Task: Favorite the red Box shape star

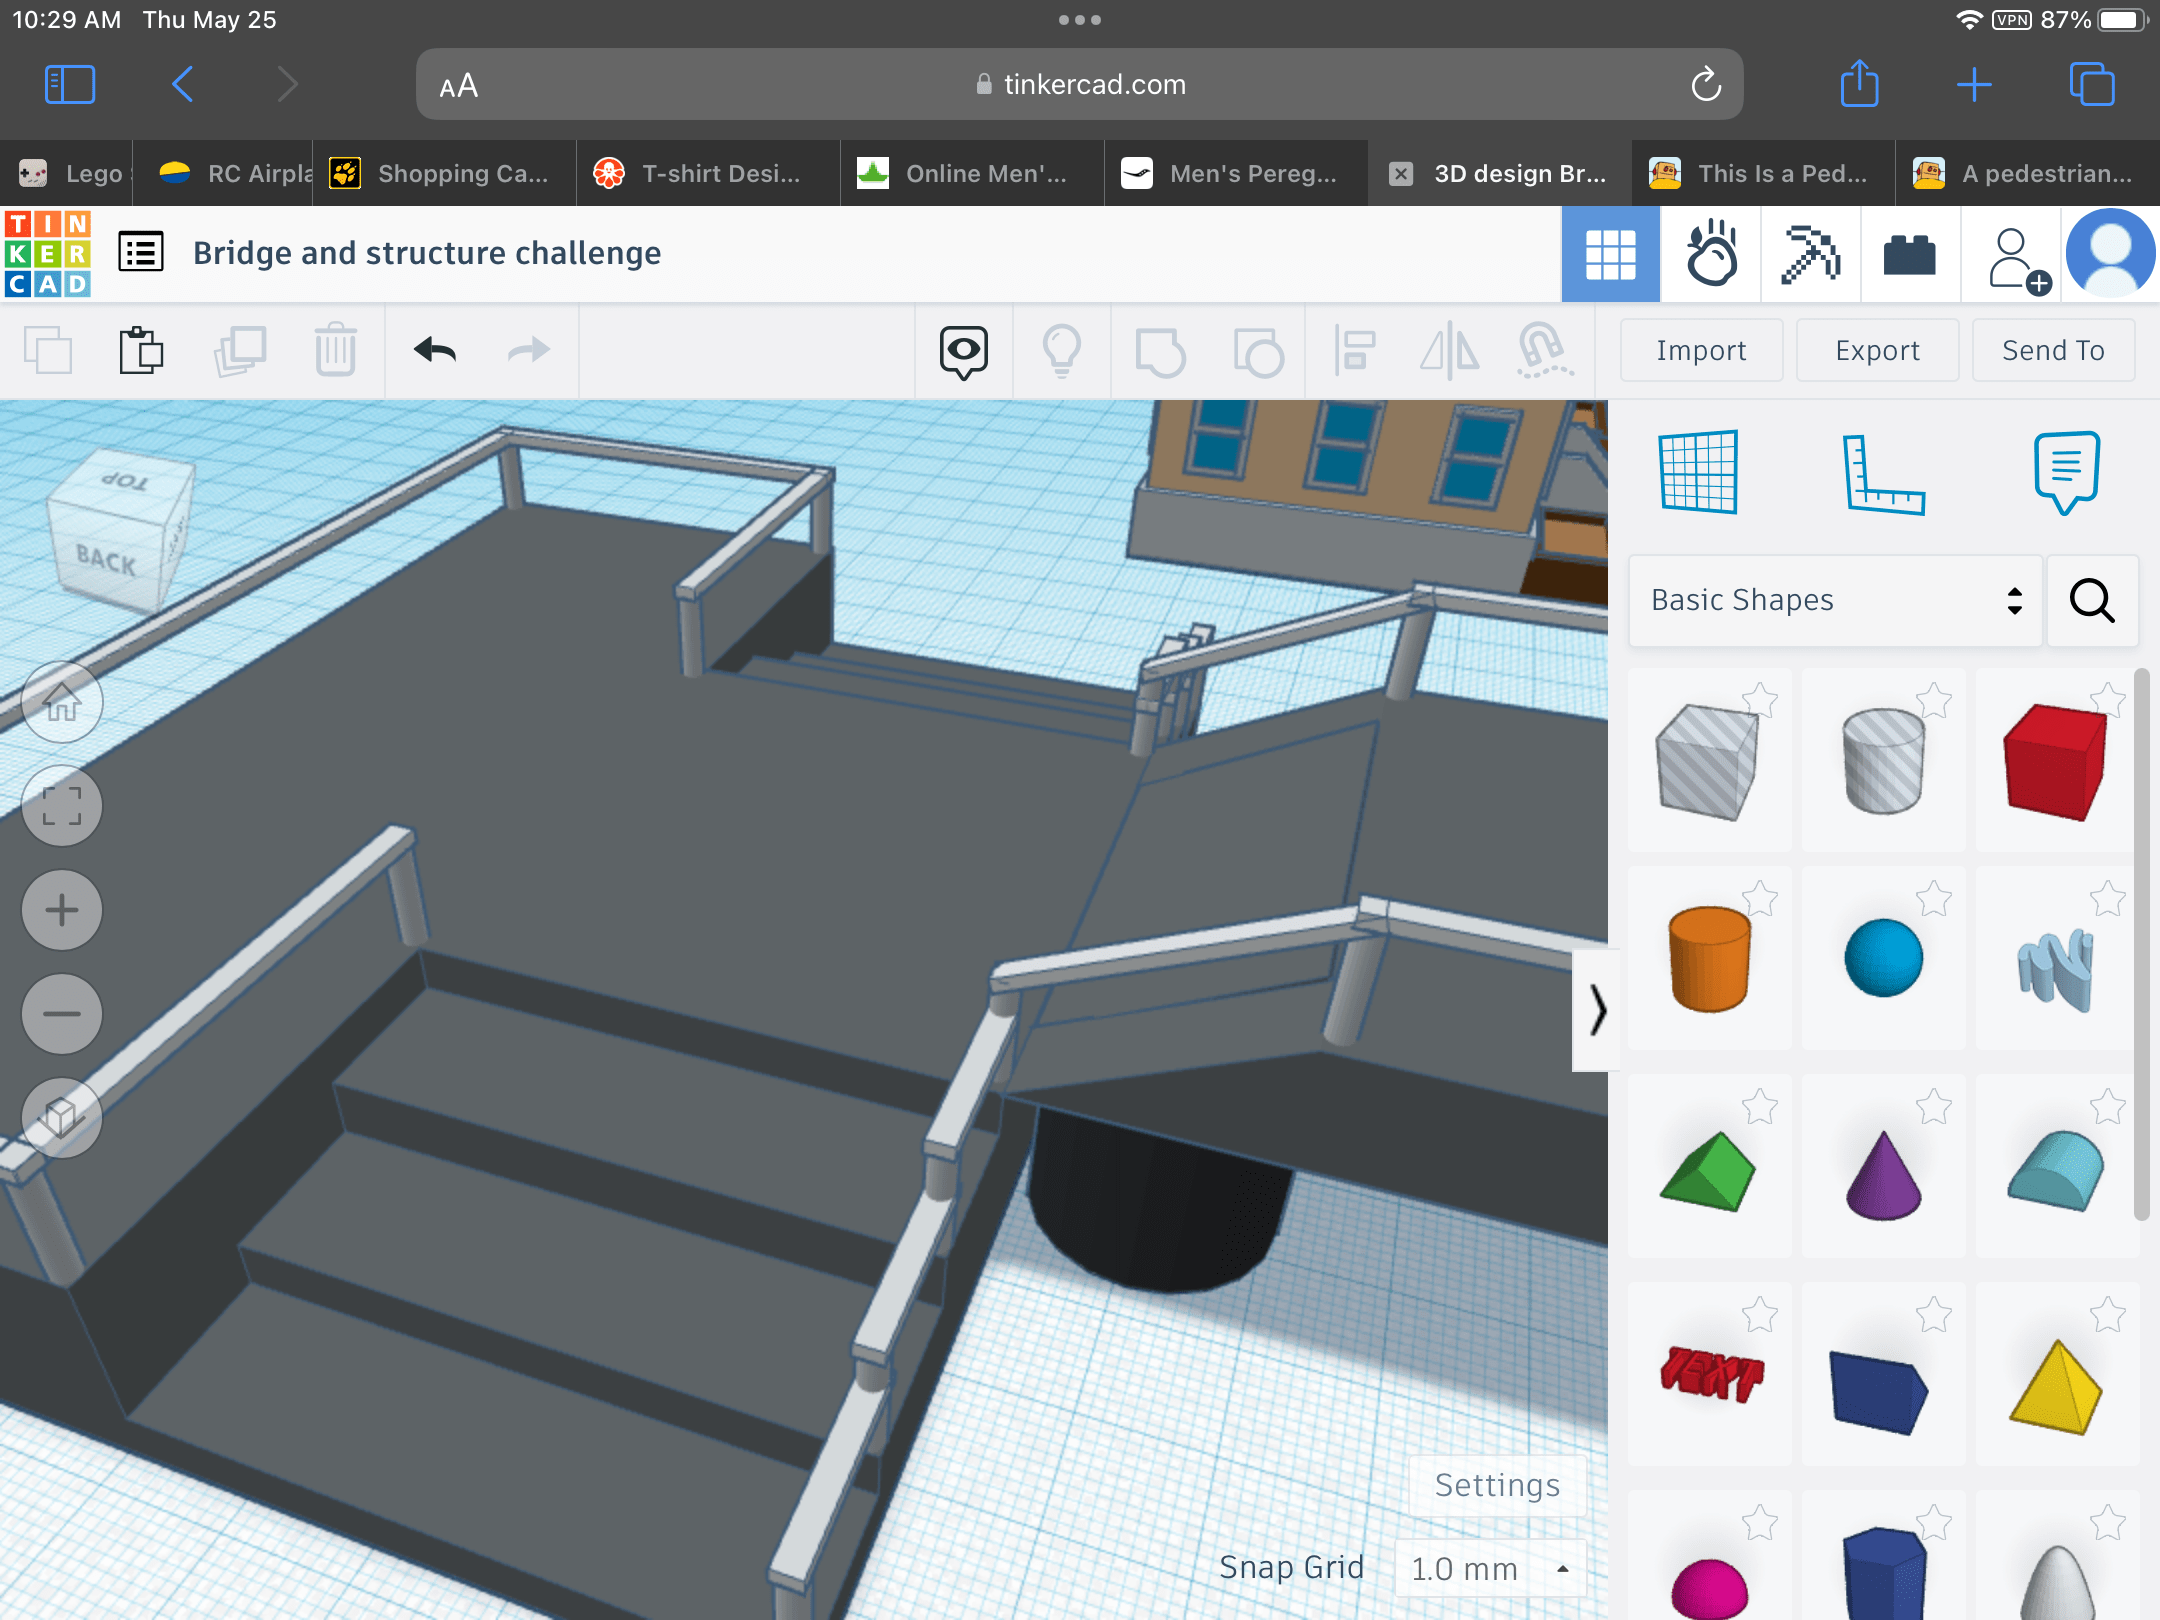Action: (x=2108, y=699)
